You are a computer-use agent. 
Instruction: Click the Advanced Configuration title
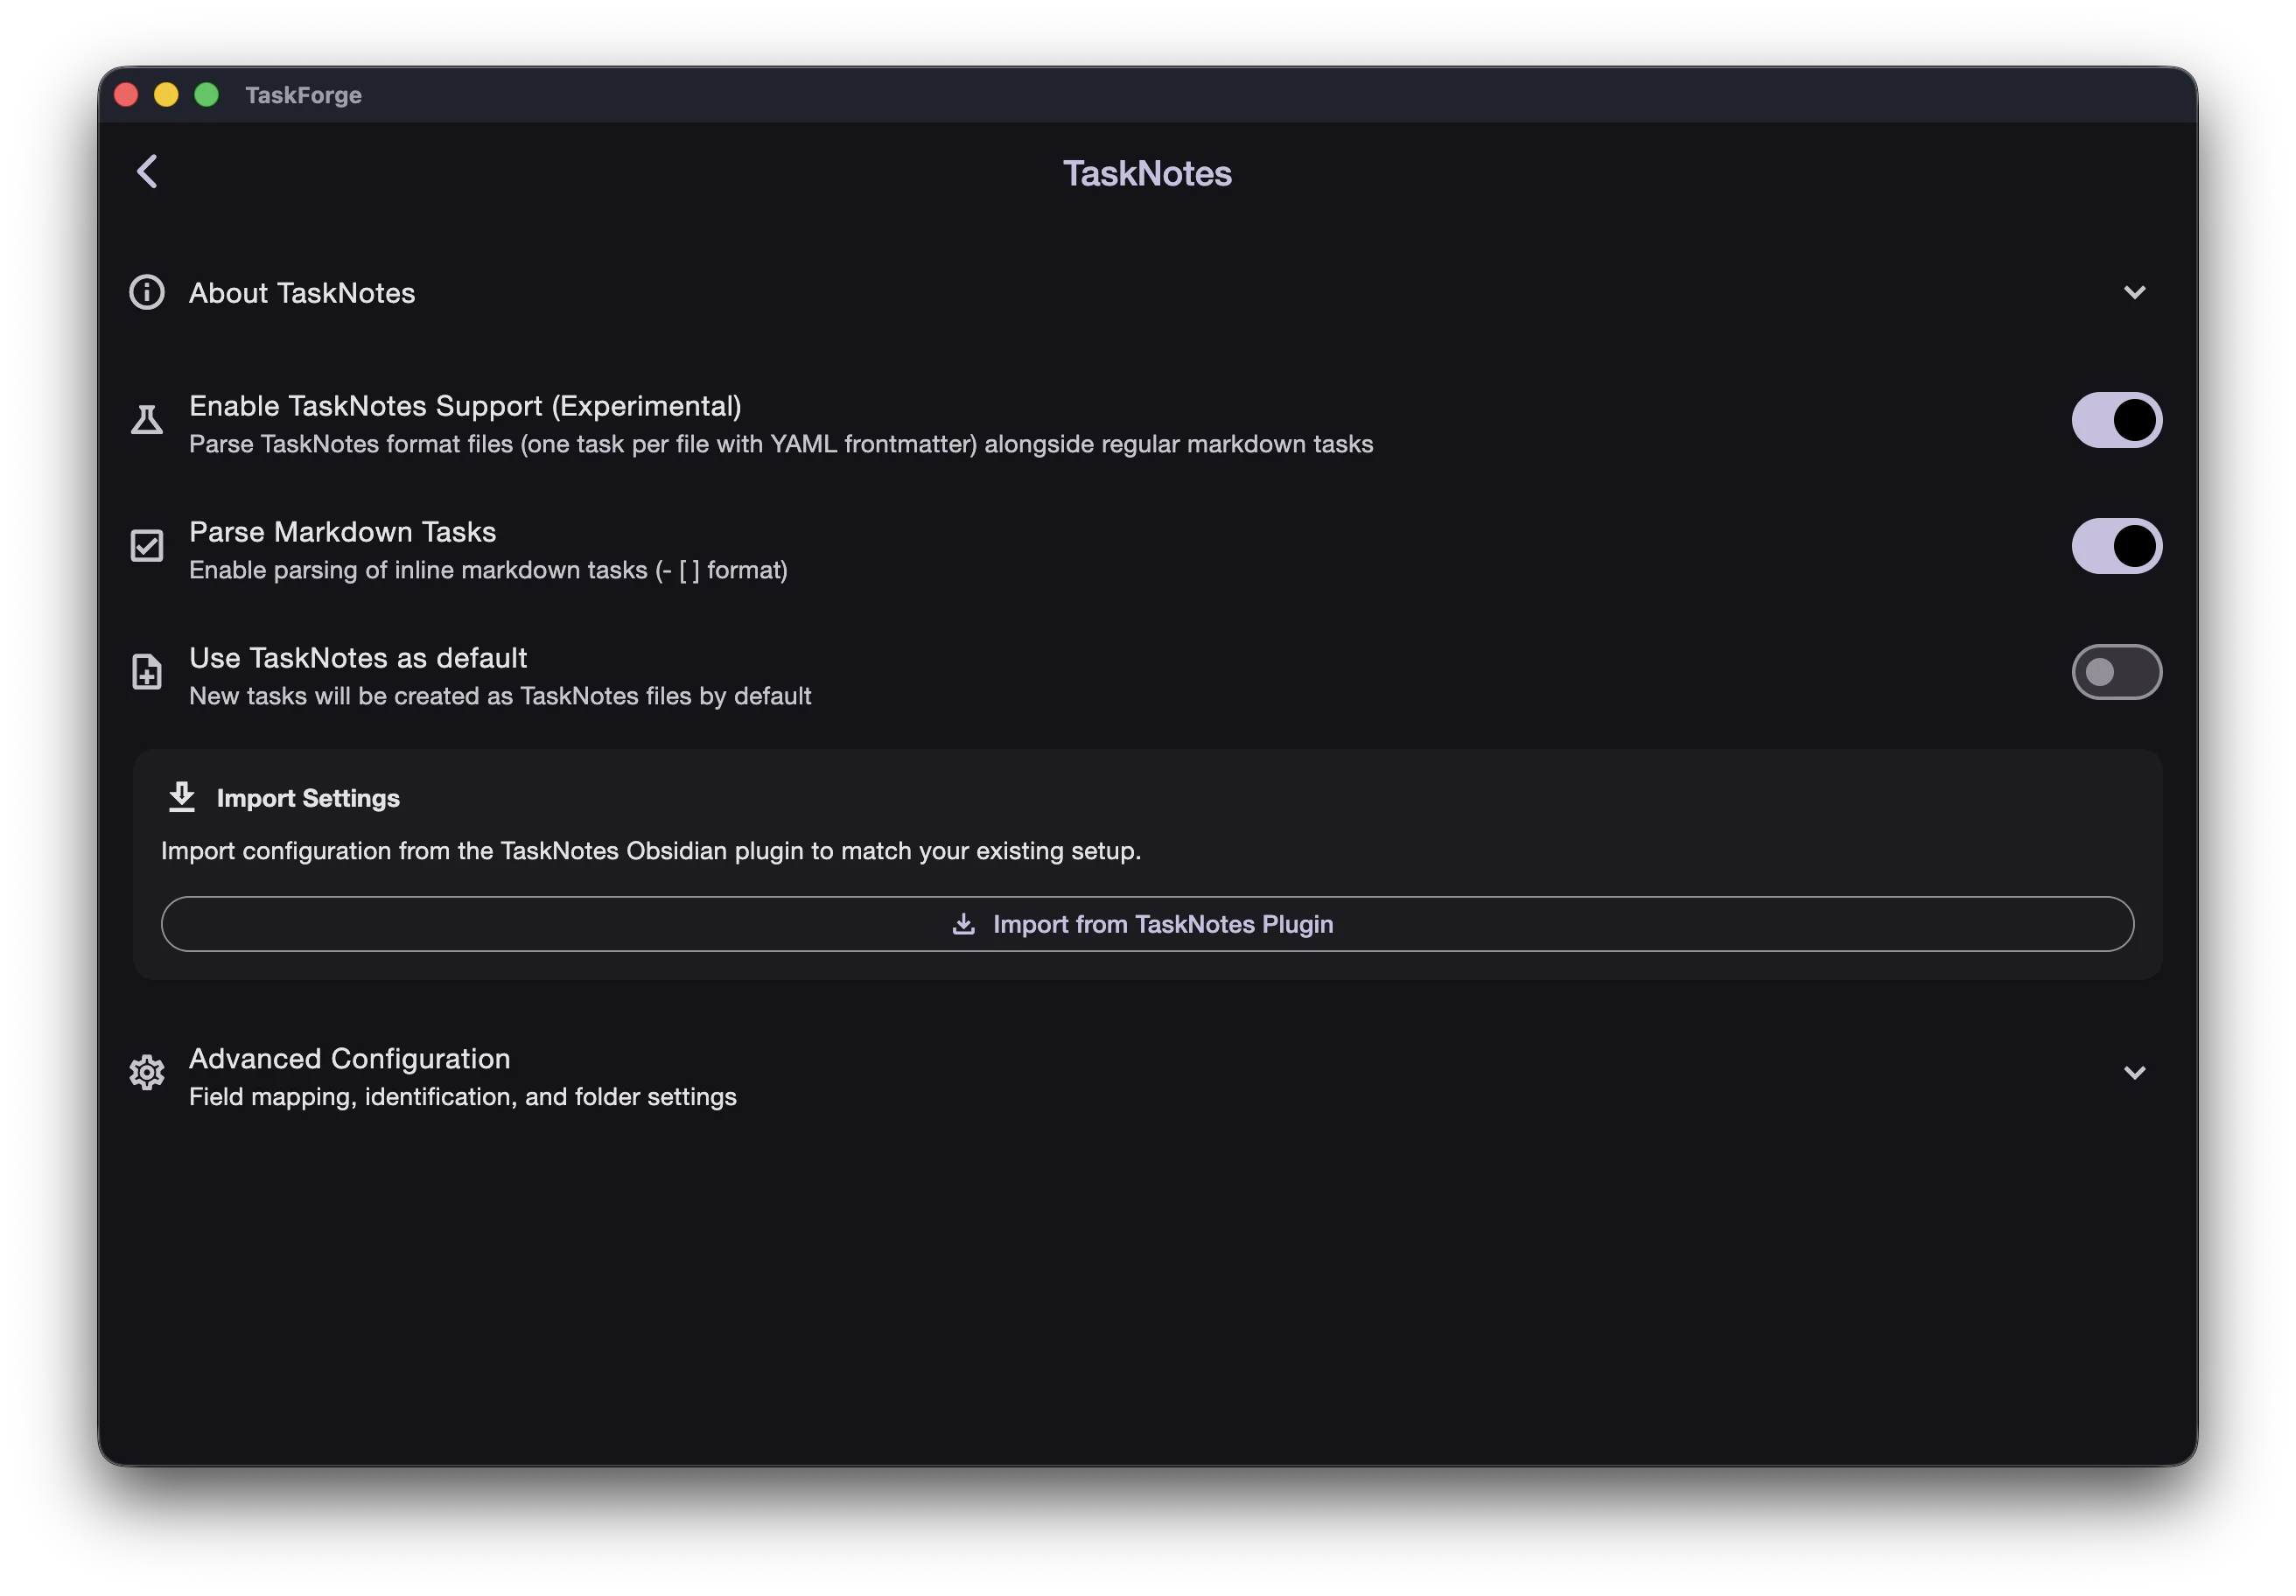[349, 1058]
